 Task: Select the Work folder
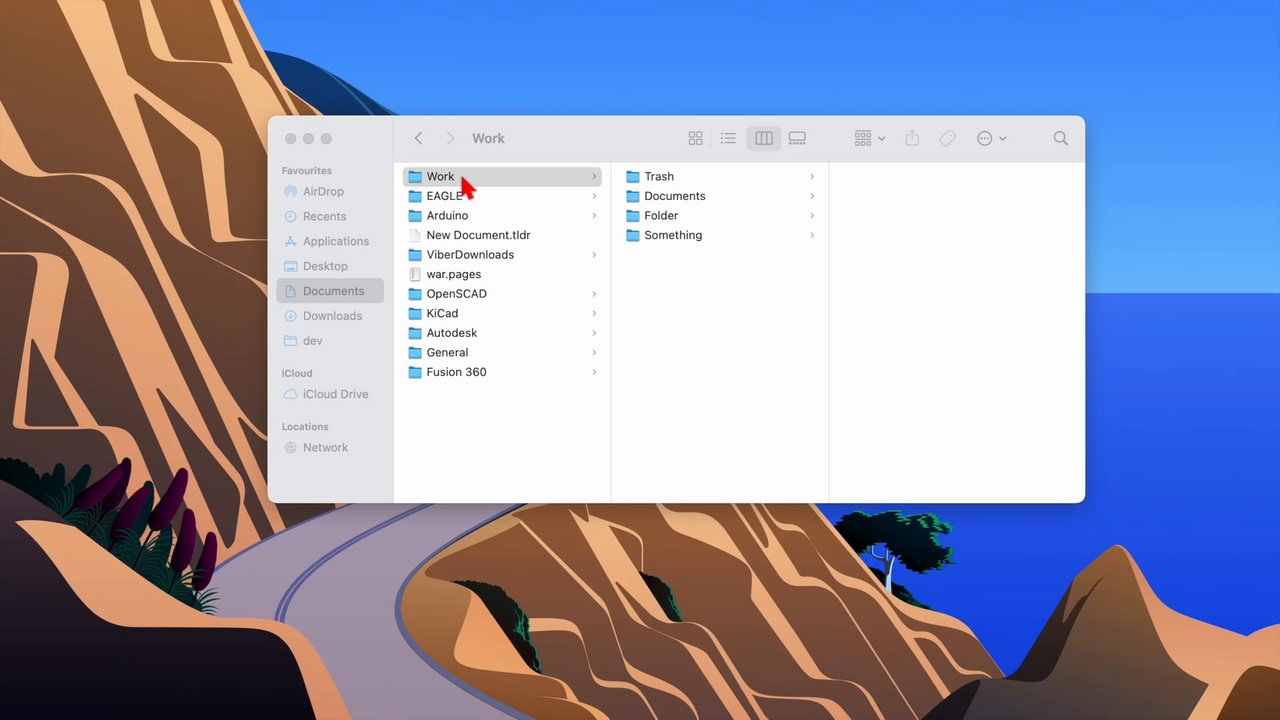[502, 176]
